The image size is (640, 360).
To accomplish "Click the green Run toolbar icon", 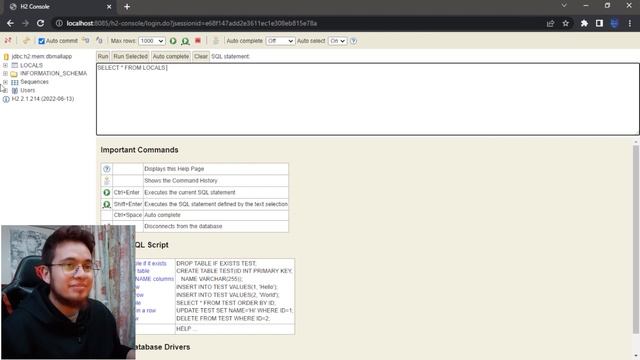I will (x=173, y=41).
